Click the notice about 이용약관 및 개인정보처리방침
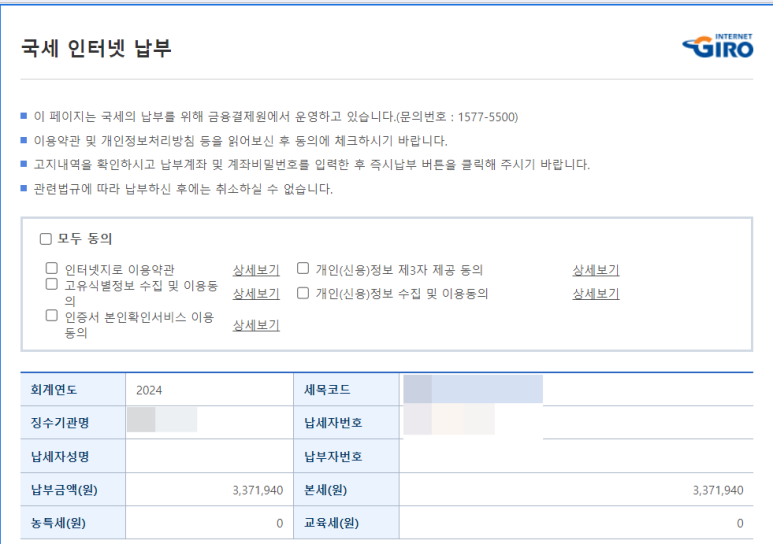Viewport: 773px width, 544px height. click(240, 141)
